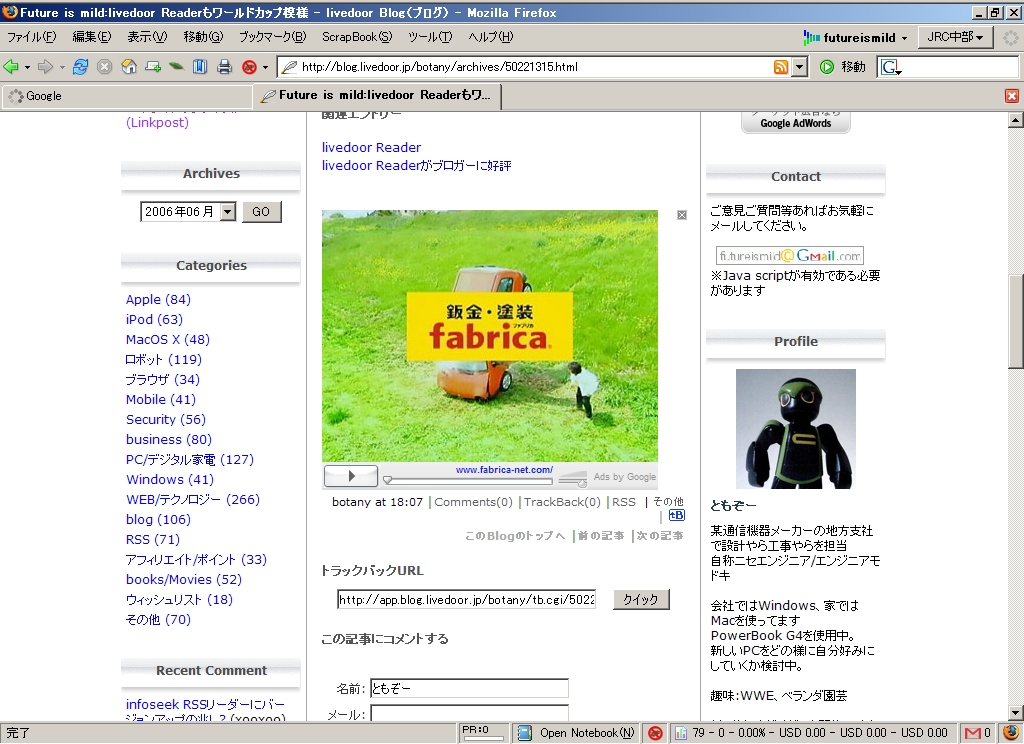This screenshot has height=744, width=1024.
Task: Click the Archives GO button
Action: click(261, 212)
